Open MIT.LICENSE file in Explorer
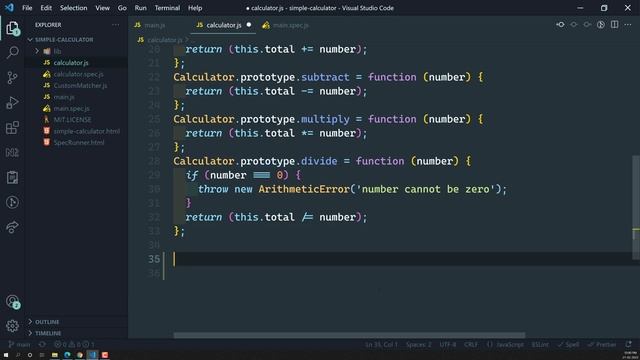 72,120
